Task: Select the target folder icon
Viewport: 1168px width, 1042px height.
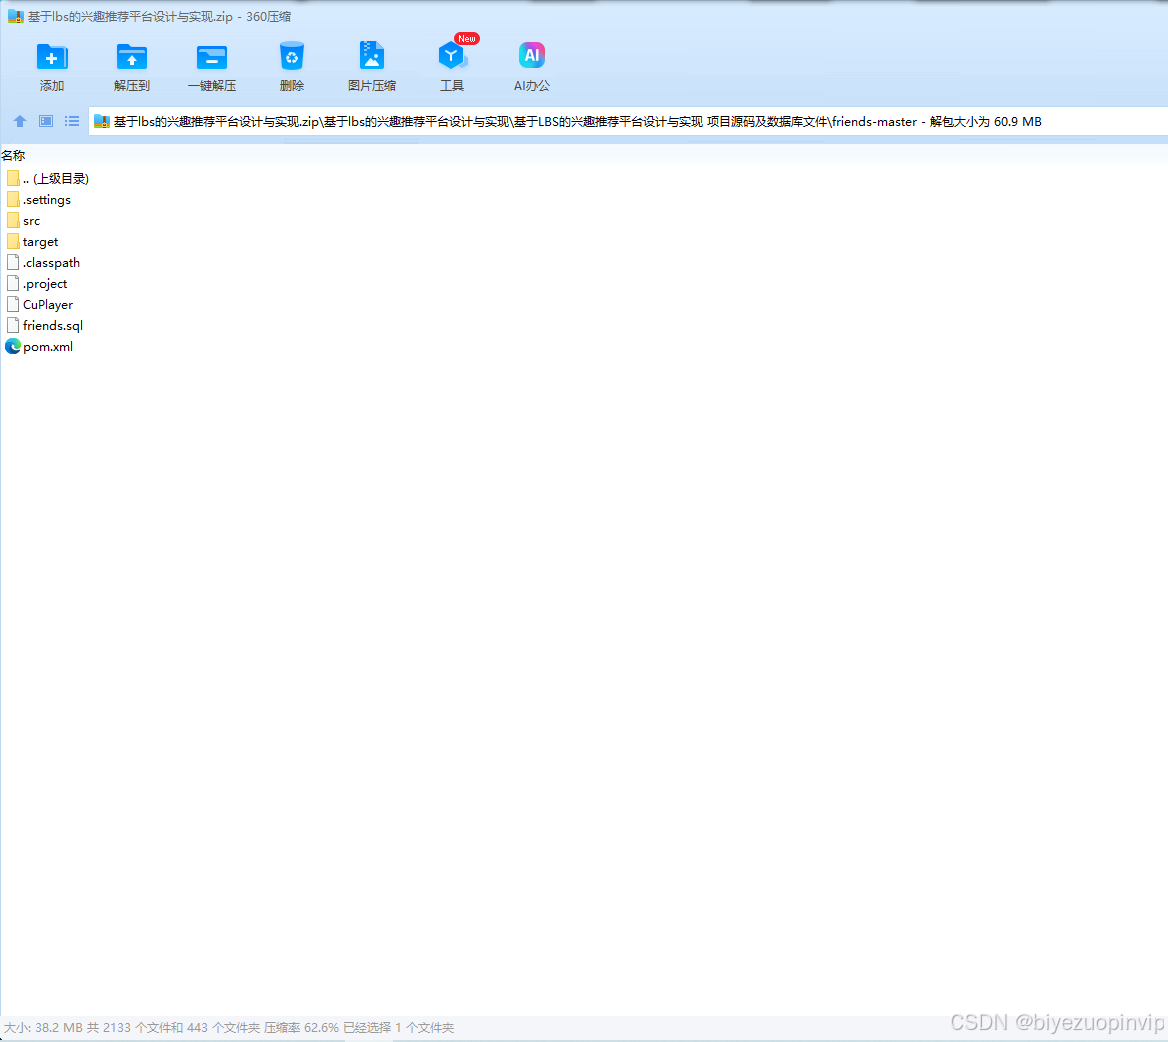Action: [13, 241]
